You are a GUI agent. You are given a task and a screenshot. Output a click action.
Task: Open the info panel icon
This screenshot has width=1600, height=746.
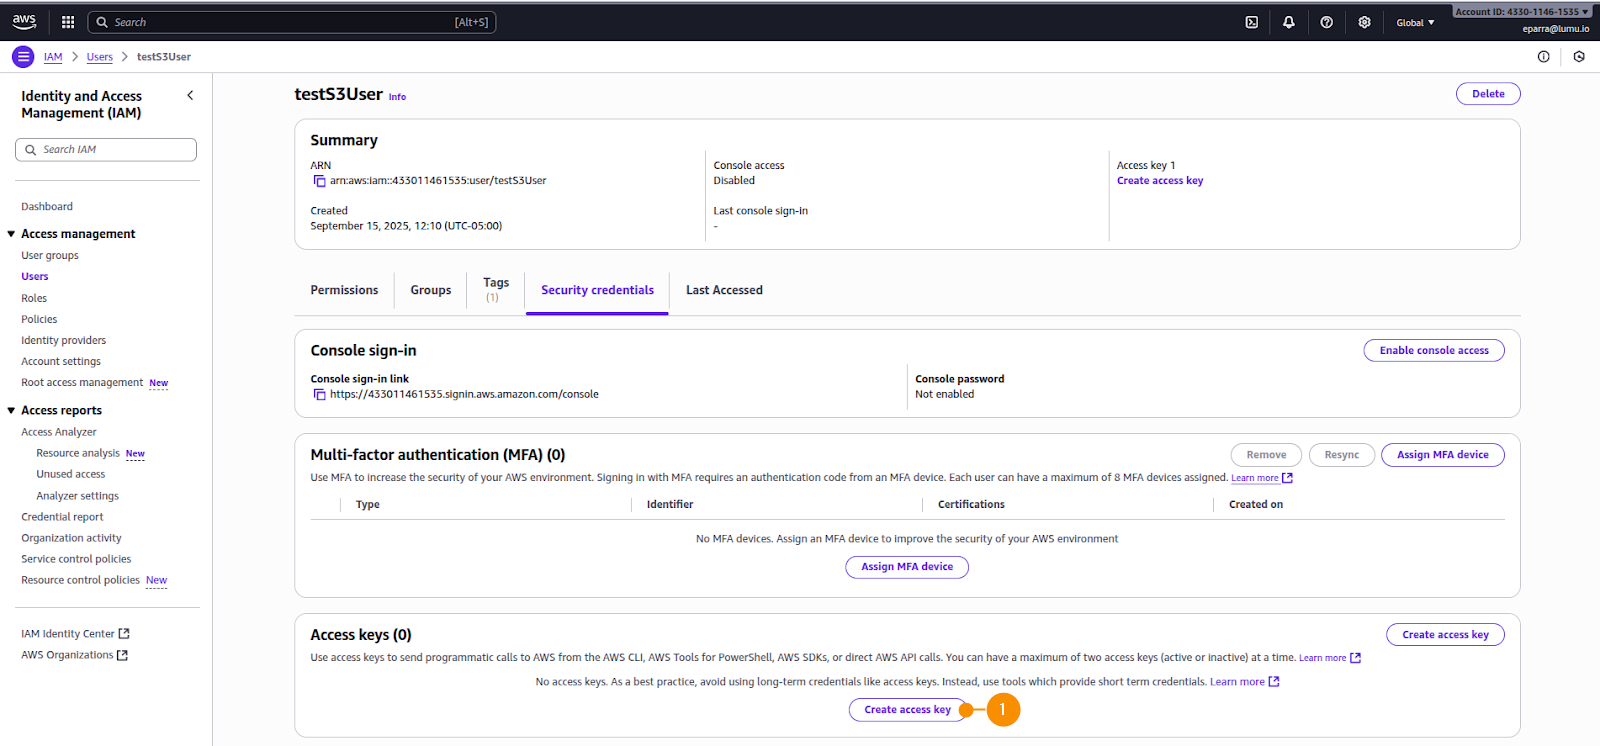click(x=1543, y=57)
